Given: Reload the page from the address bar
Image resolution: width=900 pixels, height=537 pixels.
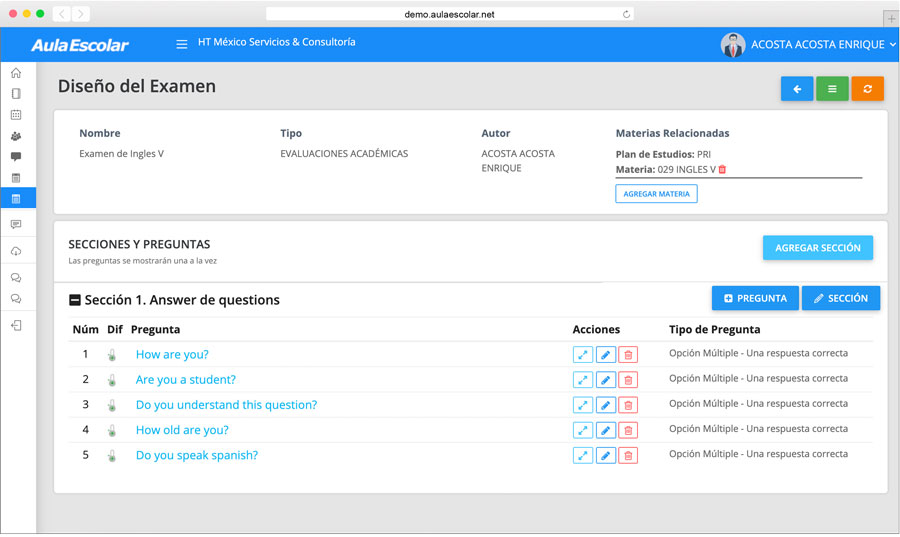Looking at the screenshot, I should 626,14.
